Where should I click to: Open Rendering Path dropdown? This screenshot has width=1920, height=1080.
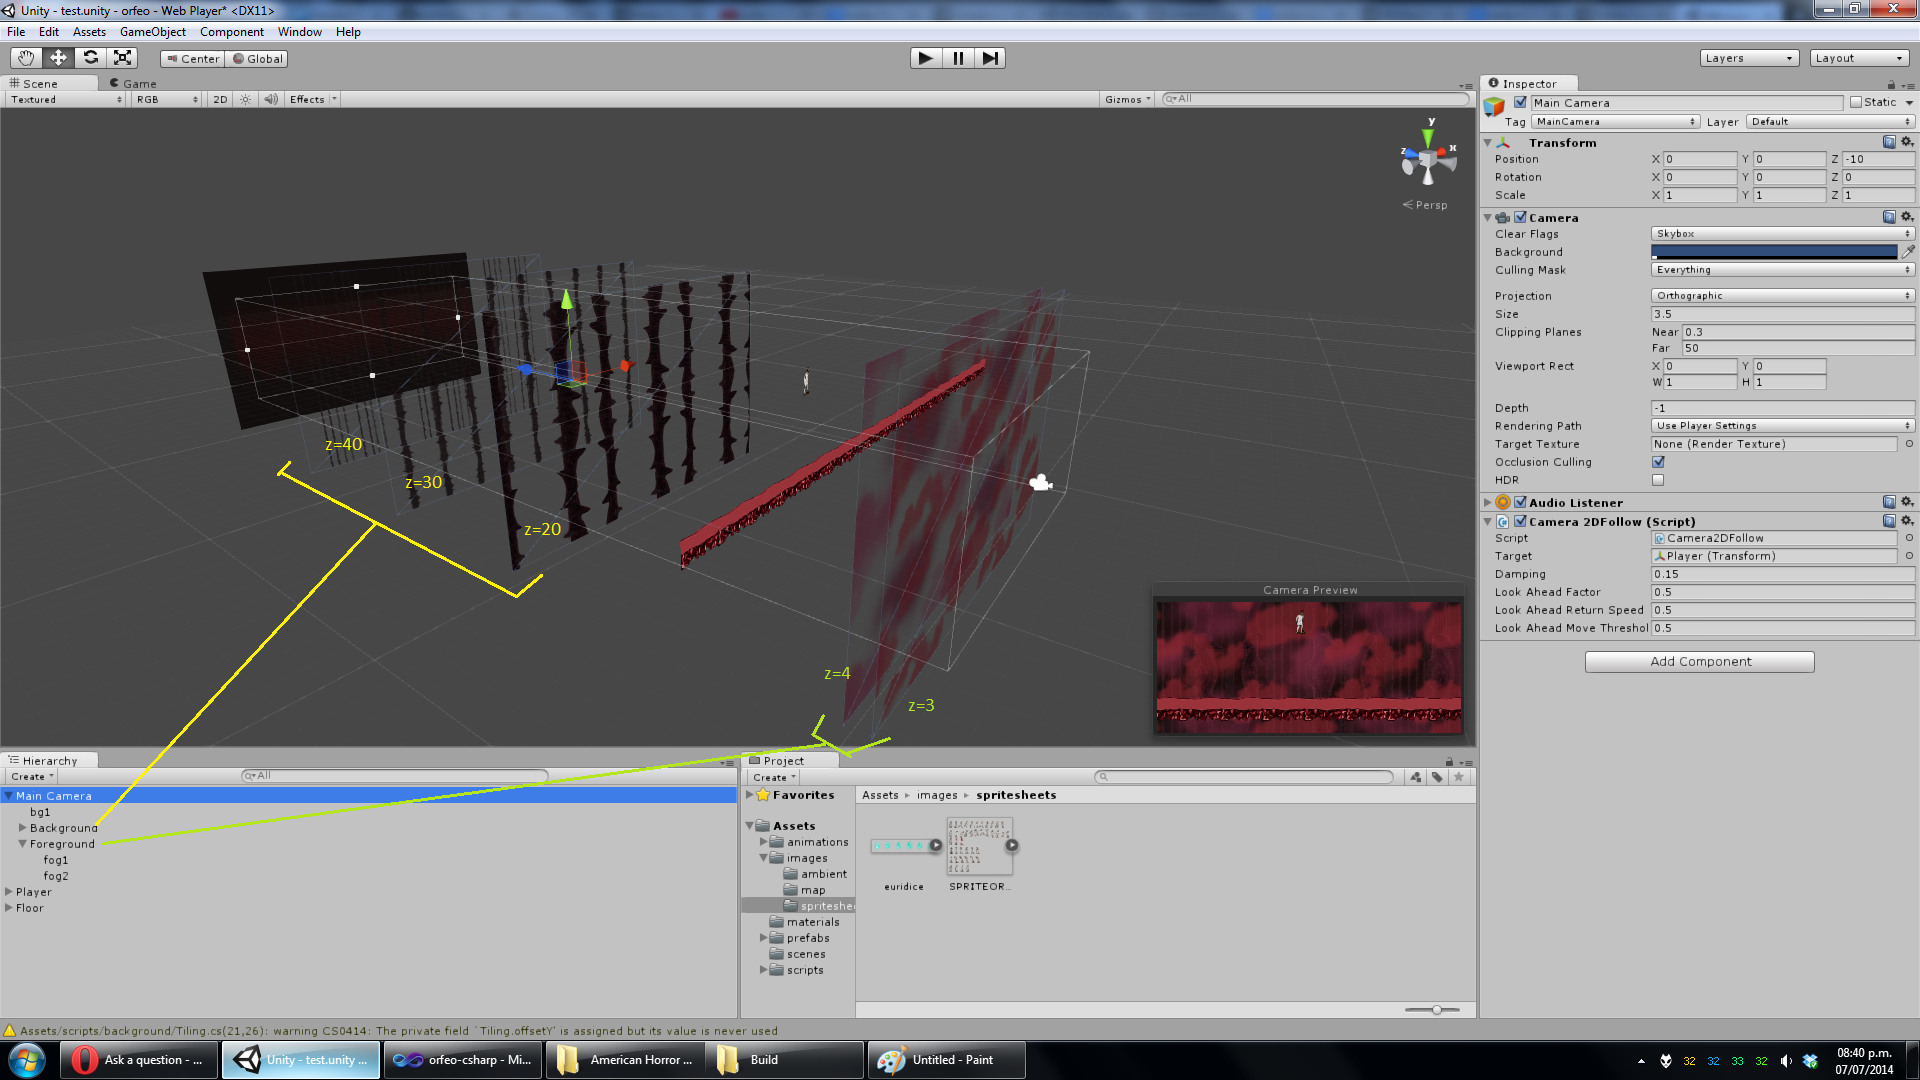pyautogui.click(x=1782, y=426)
